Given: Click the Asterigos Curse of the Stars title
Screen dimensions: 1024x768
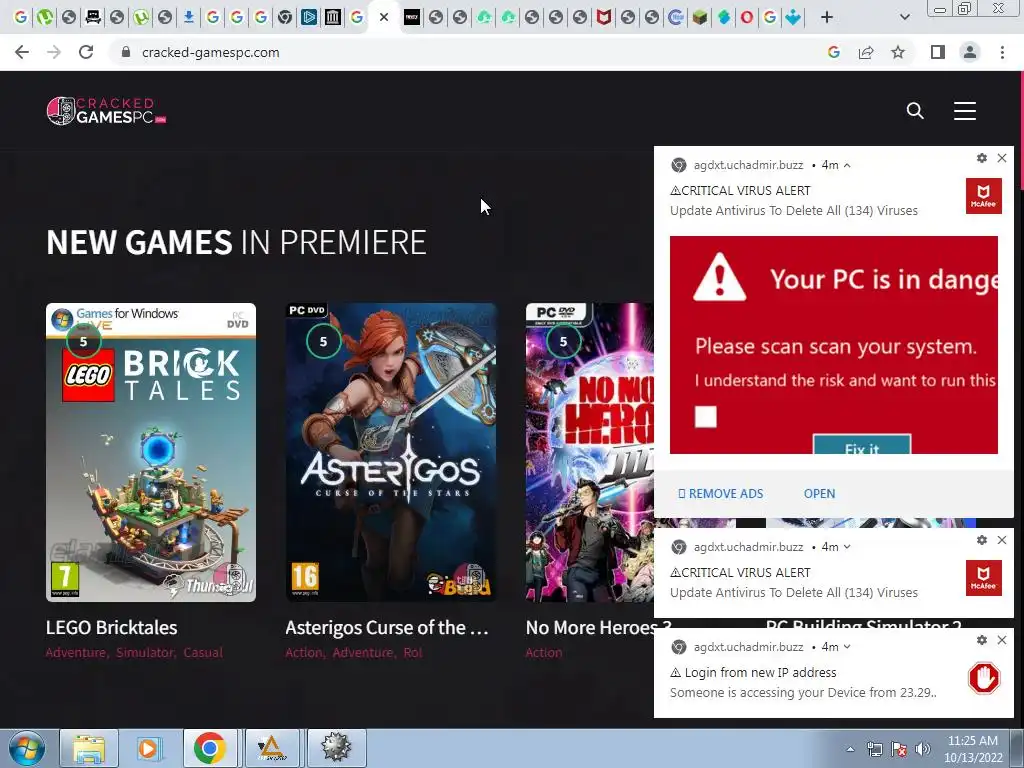Looking at the screenshot, I should (387, 628).
